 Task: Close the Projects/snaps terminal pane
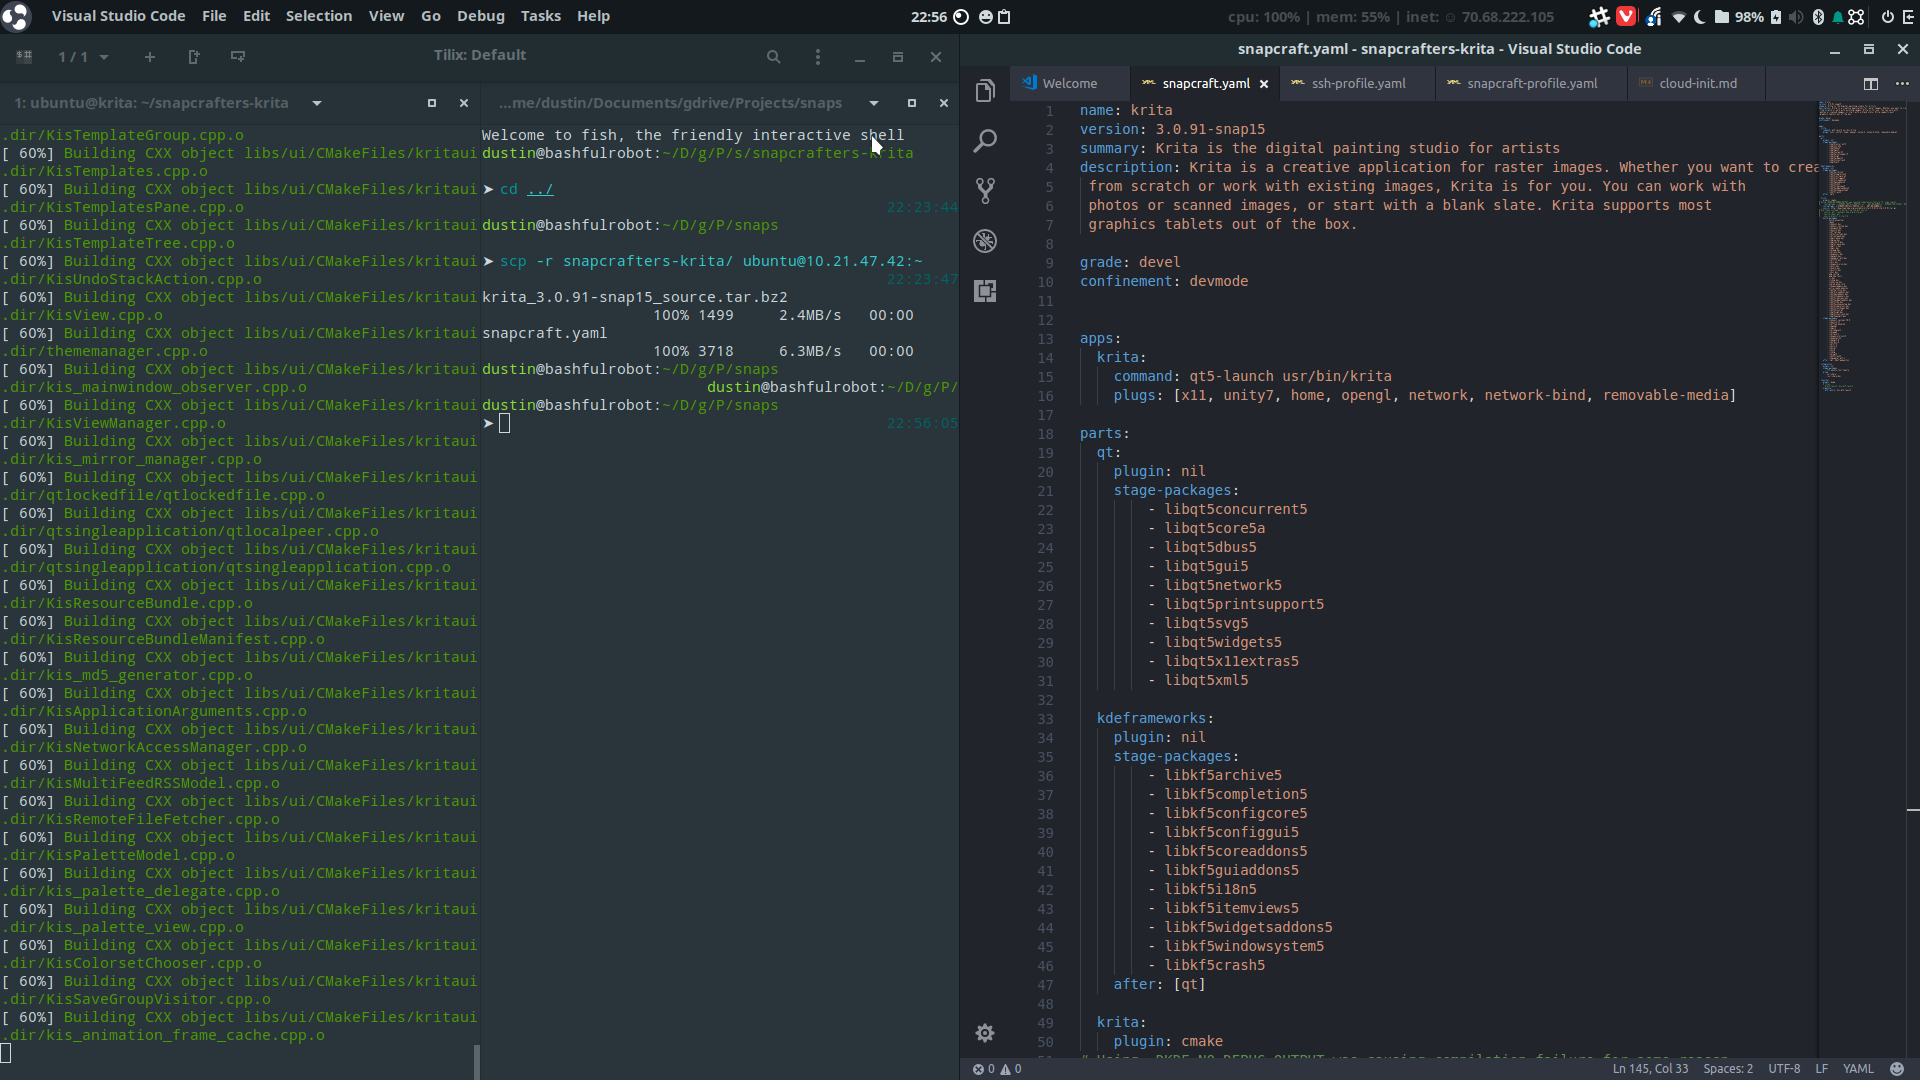(x=944, y=103)
